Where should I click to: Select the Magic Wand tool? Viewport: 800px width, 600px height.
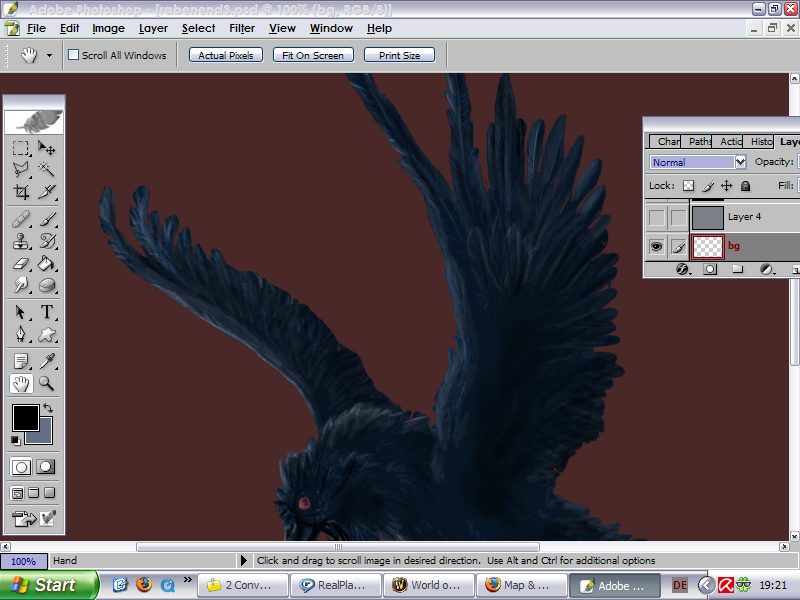click(47, 169)
